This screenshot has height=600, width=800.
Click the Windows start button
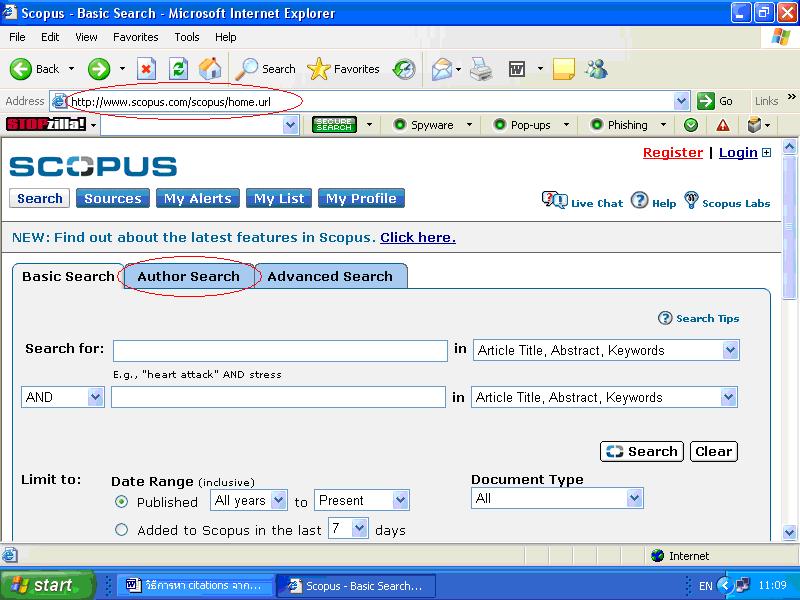pos(48,585)
